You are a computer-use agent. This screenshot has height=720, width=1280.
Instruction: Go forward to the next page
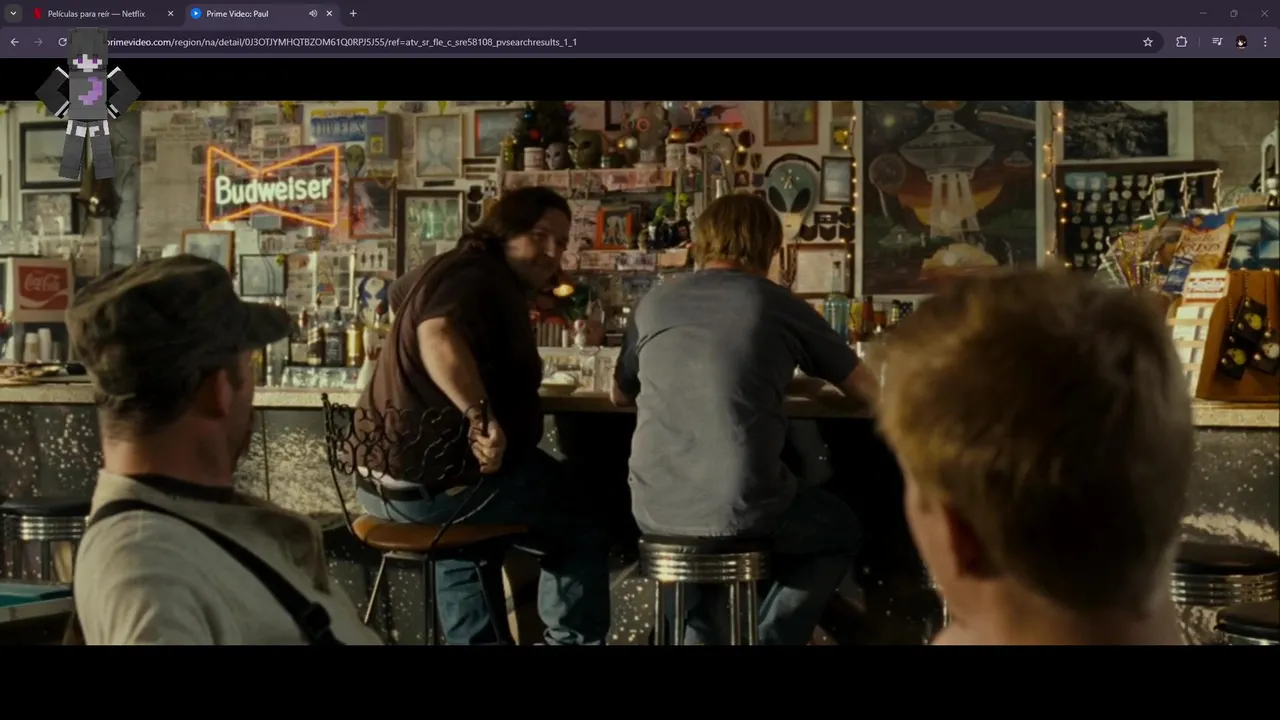[38, 42]
